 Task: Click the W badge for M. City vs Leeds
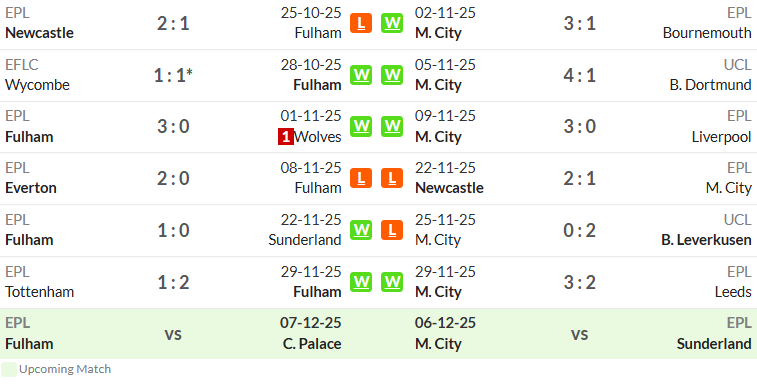coord(392,282)
